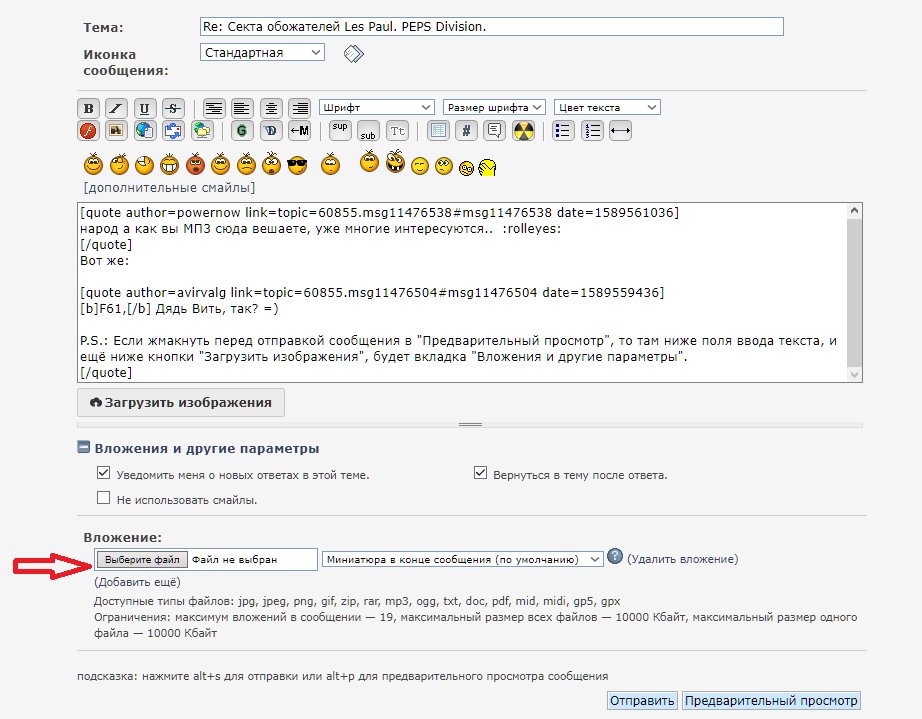The width and height of the screenshot is (922, 719).
Task: Open the дополнительные смайлы link
Action: coord(169,188)
